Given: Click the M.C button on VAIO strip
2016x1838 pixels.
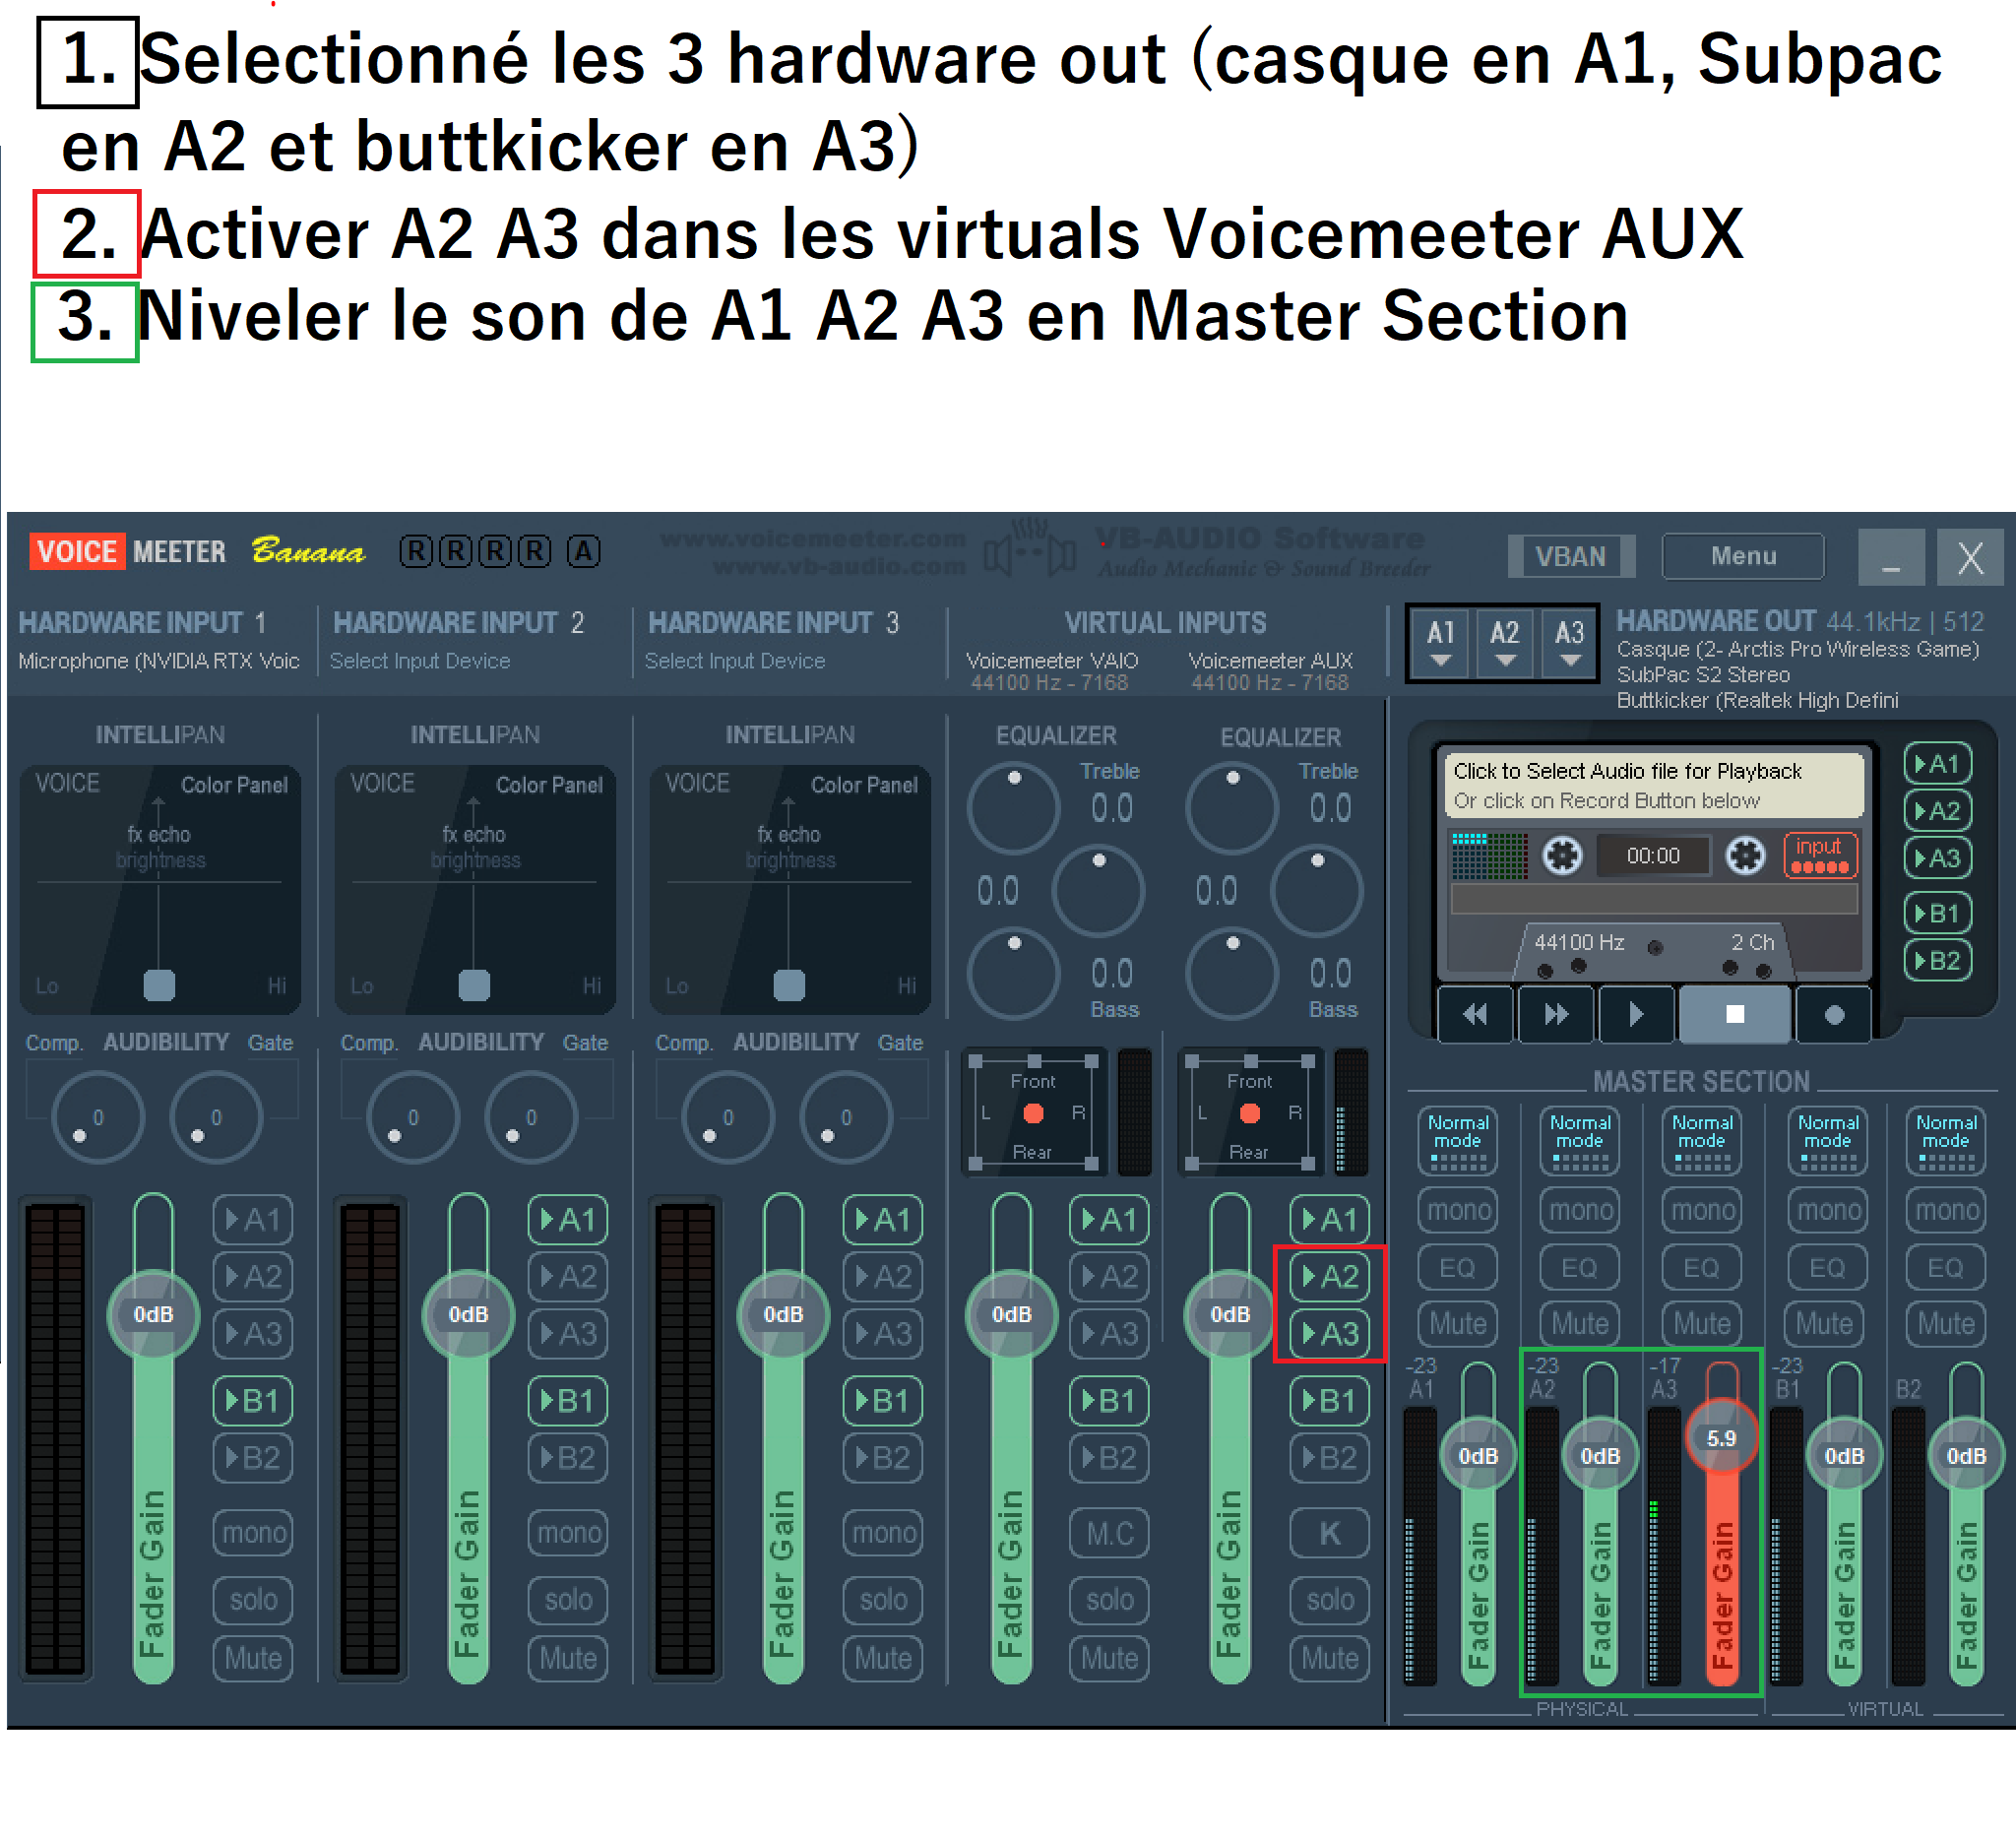Looking at the screenshot, I should pos(1109,1533).
